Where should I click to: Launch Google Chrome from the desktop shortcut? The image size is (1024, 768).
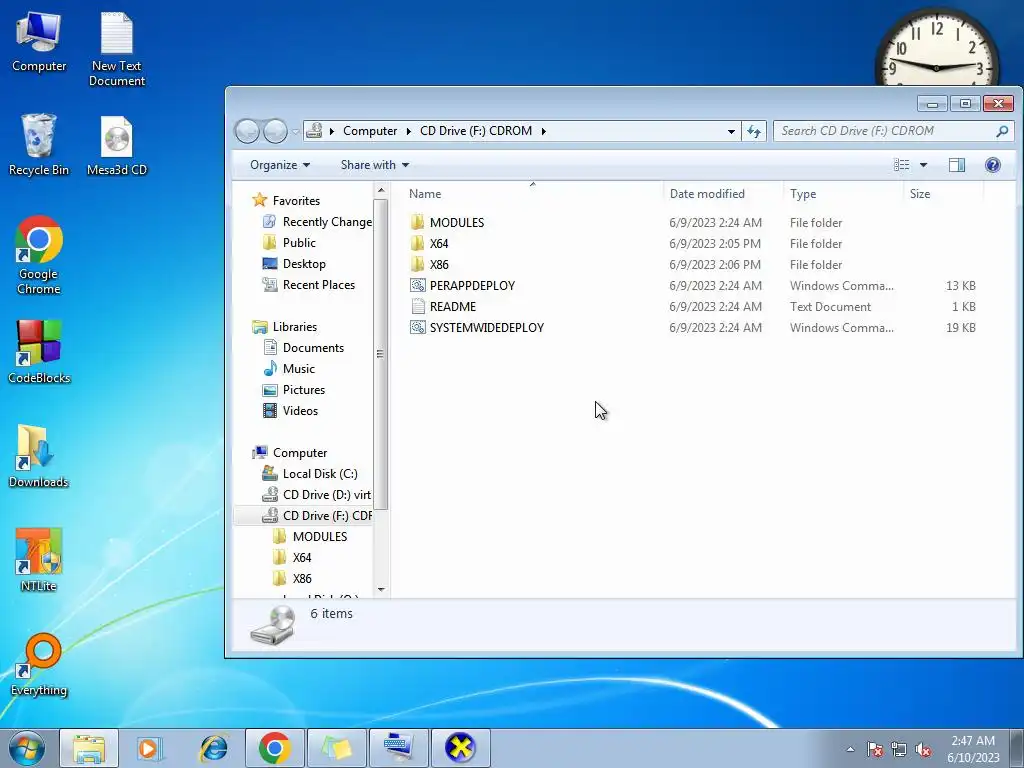(x=39, y=255)
